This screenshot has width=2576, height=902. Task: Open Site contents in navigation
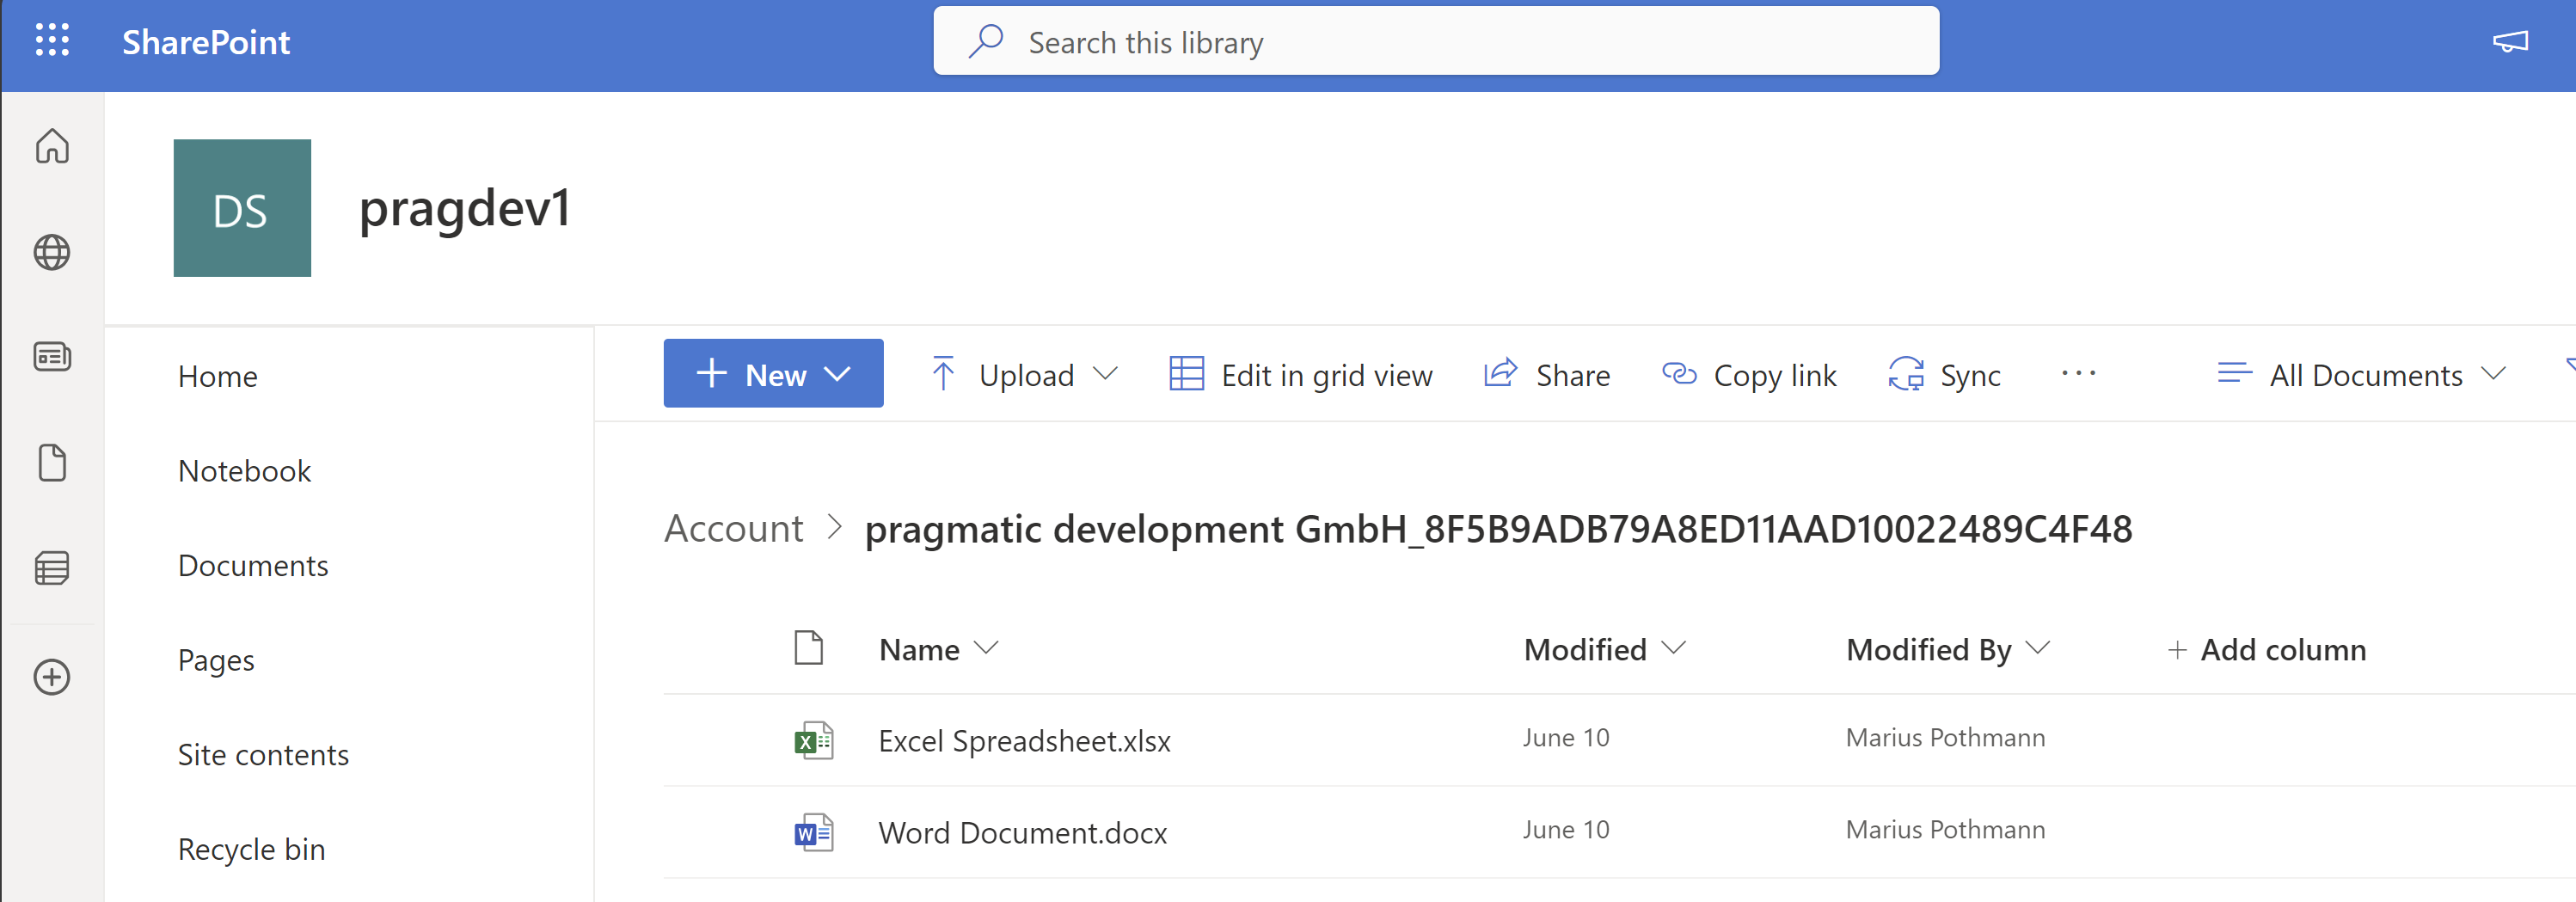[x=263, y=754]
